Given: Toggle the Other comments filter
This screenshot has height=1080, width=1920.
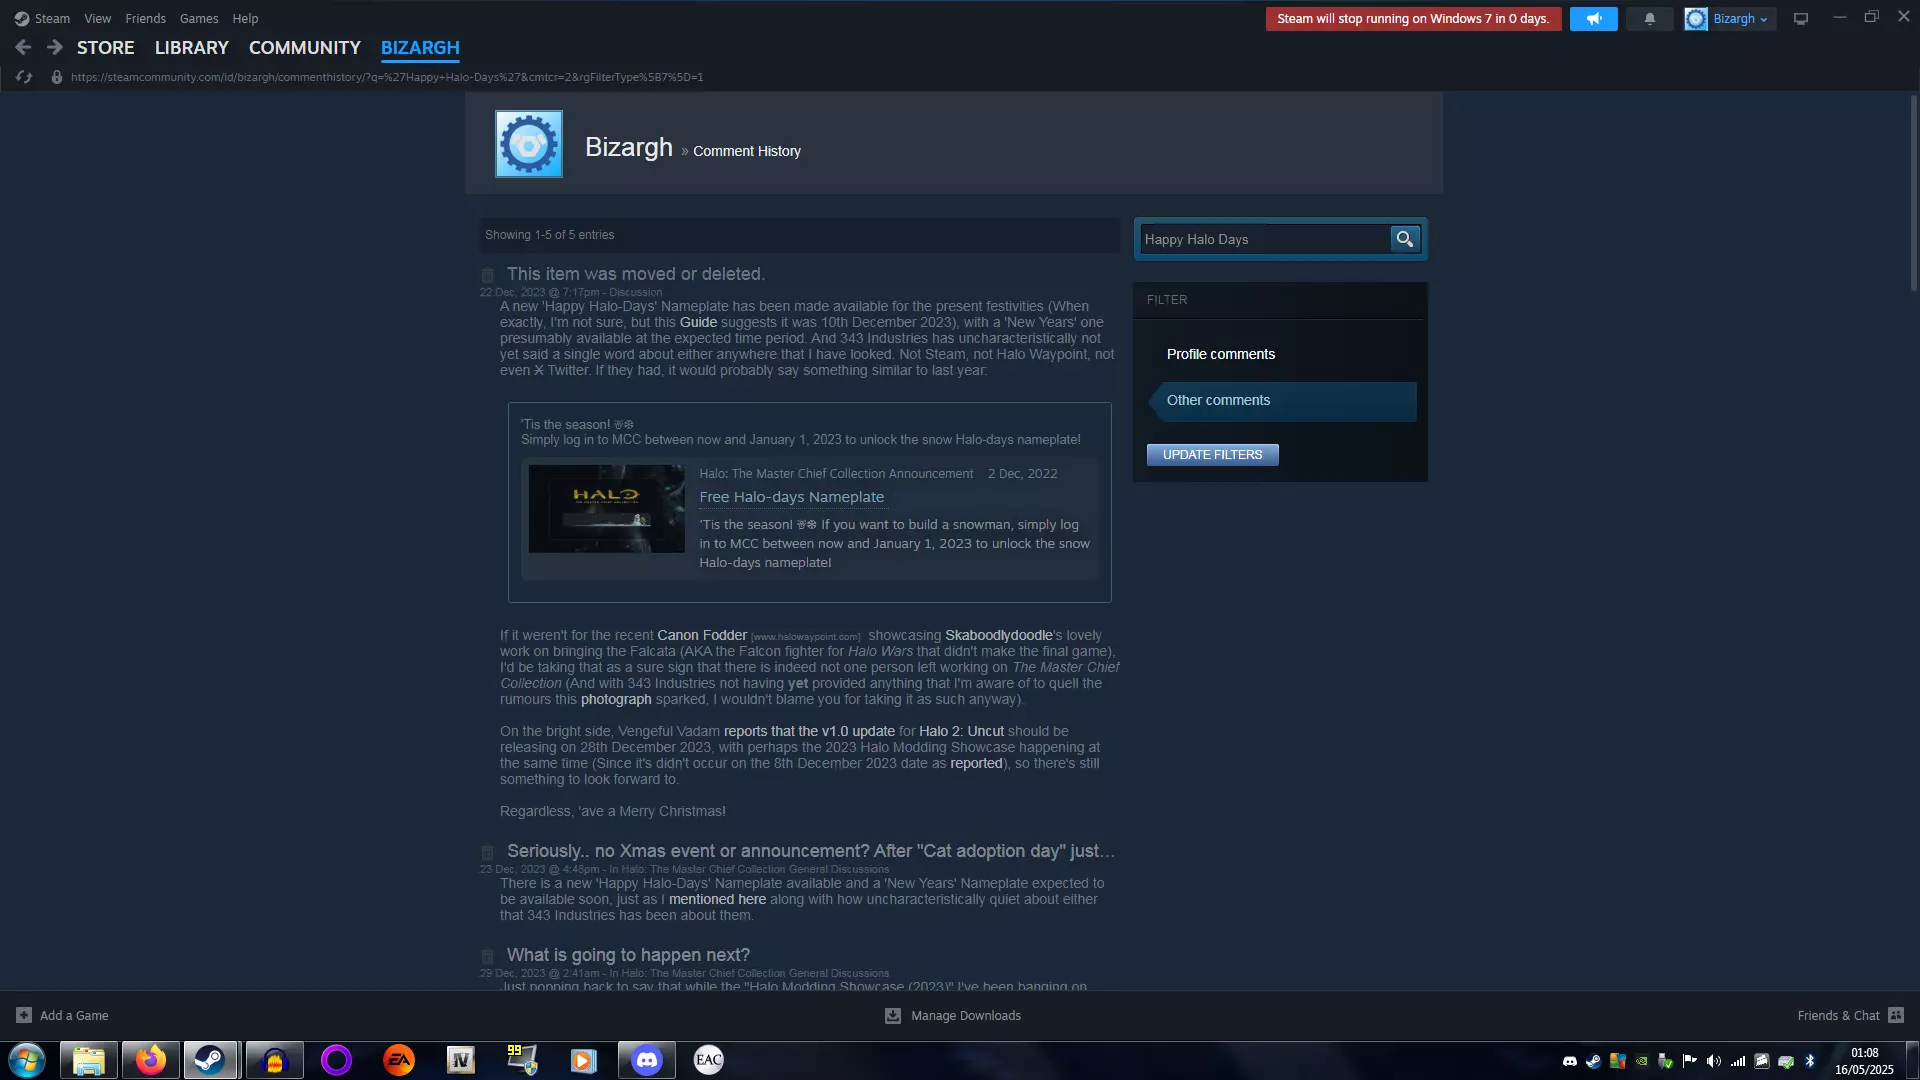Looking at the screenshot, I should (1218, 400).
